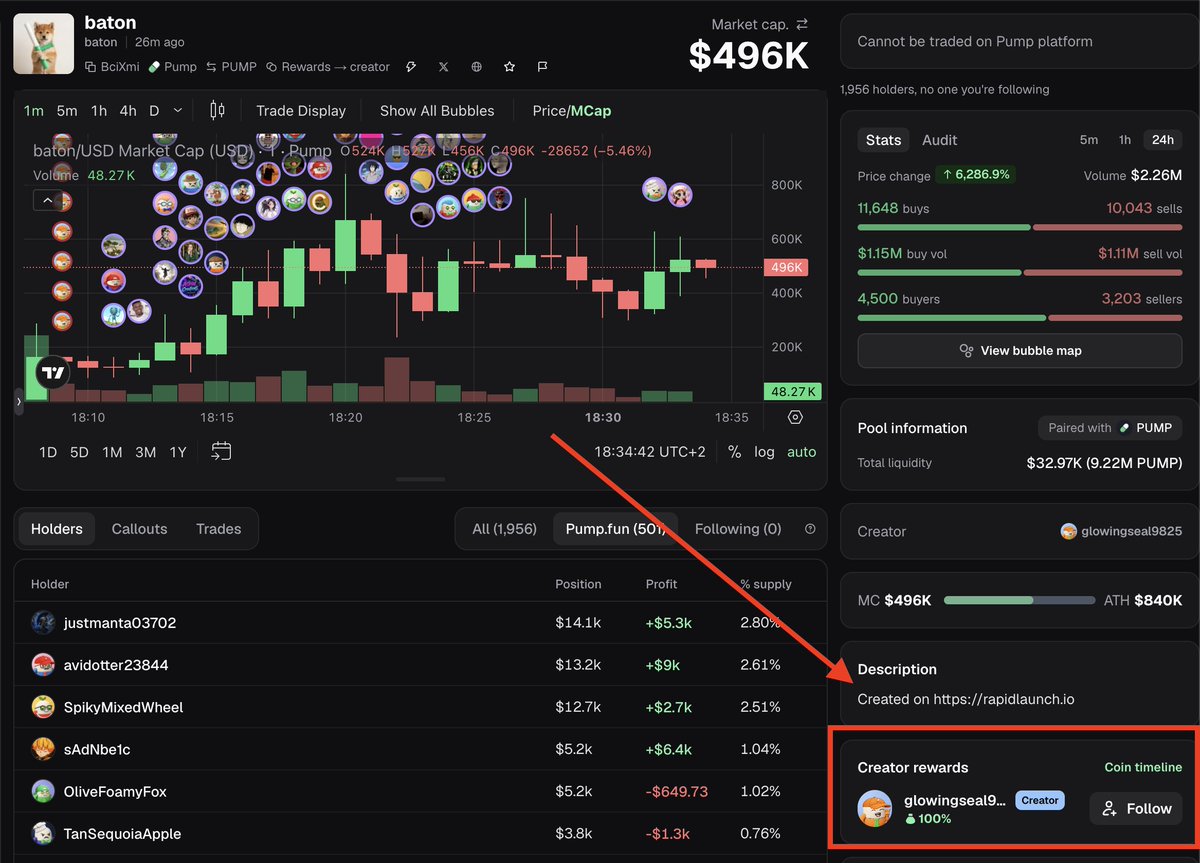This screenshot has width=1200, height=863.
Task: Set chart range to 5D
Action: 79,452
